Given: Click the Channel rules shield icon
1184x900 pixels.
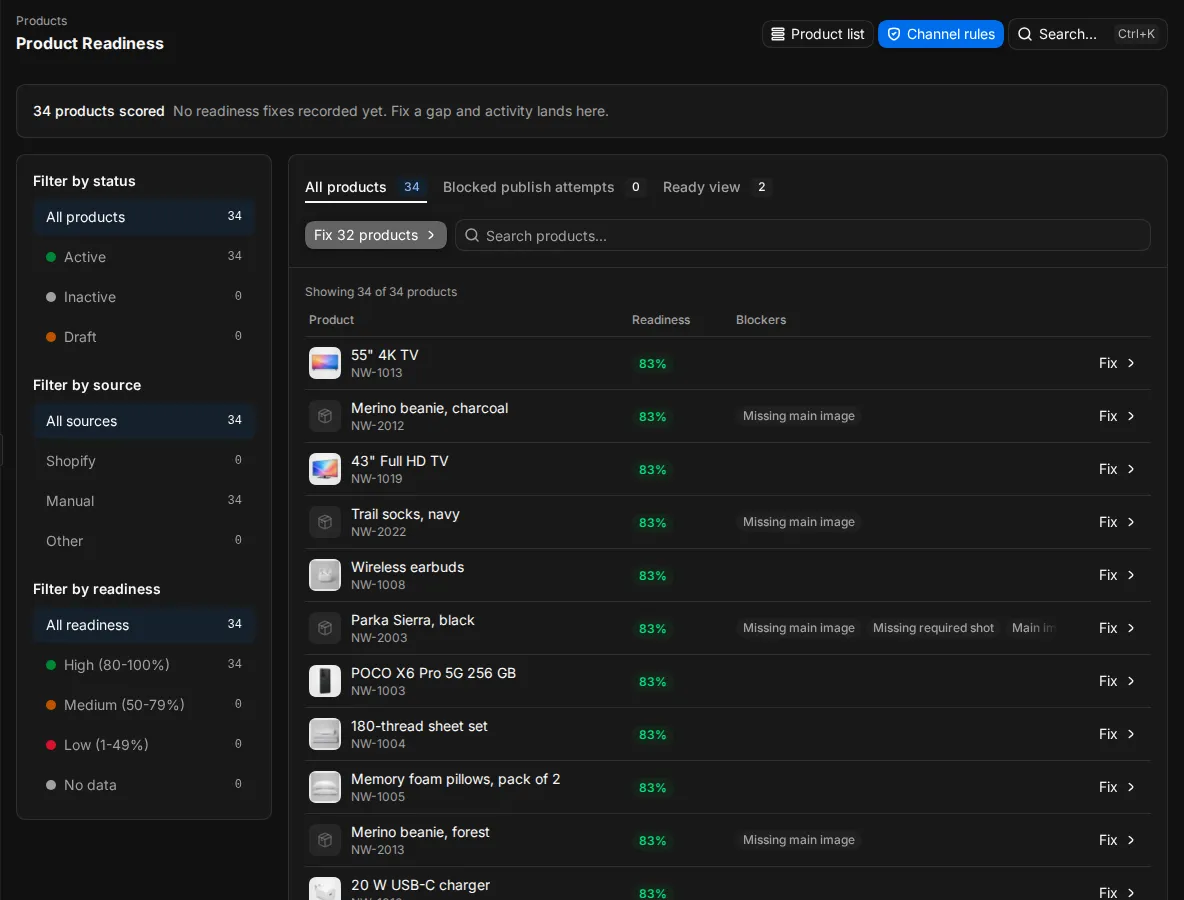Looking at the screenshot, I should [x=893, y=34].
